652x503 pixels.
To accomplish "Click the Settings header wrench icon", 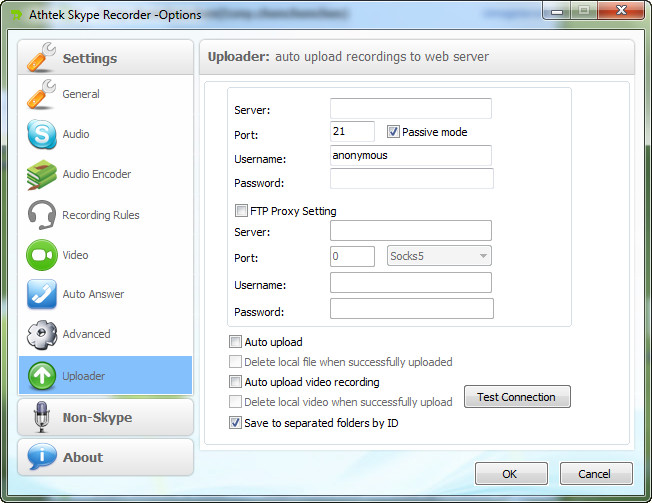I will (41, 57).
